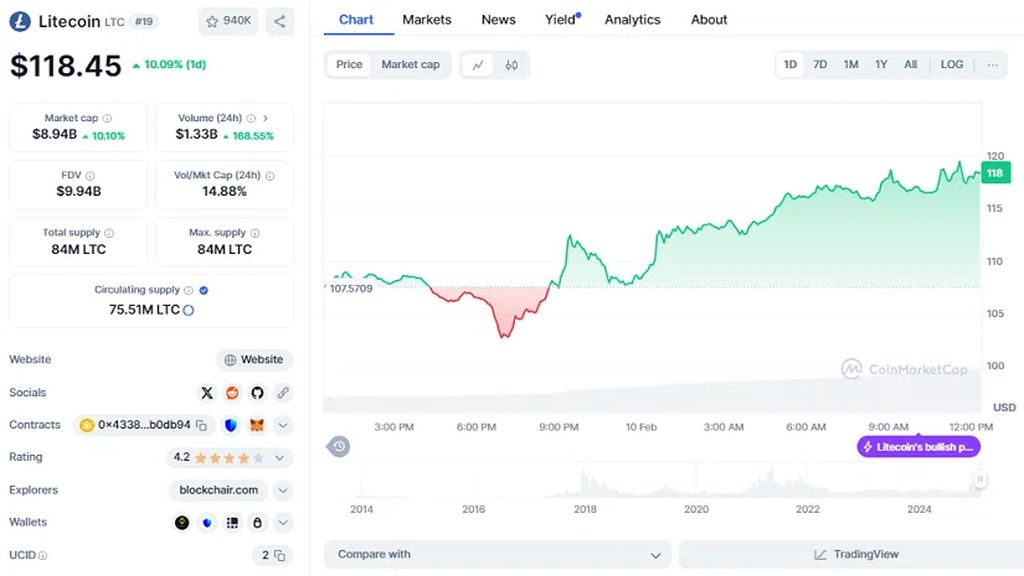1024x576 pixels.
Task: Click the verified circulating supply badge
Action: coord(204,290)
